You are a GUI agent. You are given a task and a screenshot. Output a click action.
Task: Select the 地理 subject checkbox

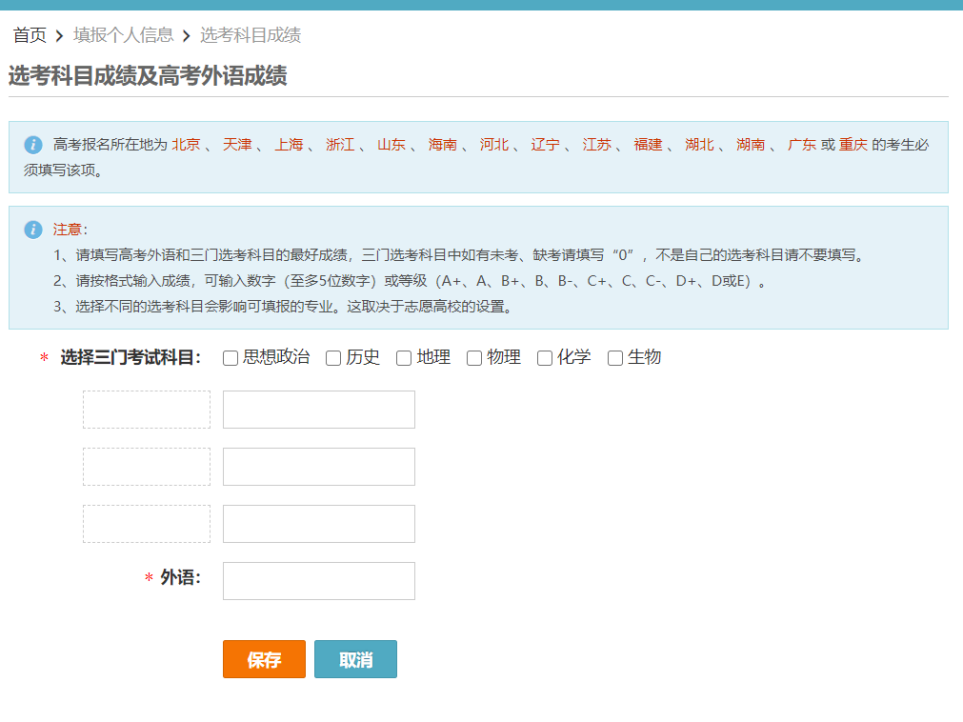(404, 358)
